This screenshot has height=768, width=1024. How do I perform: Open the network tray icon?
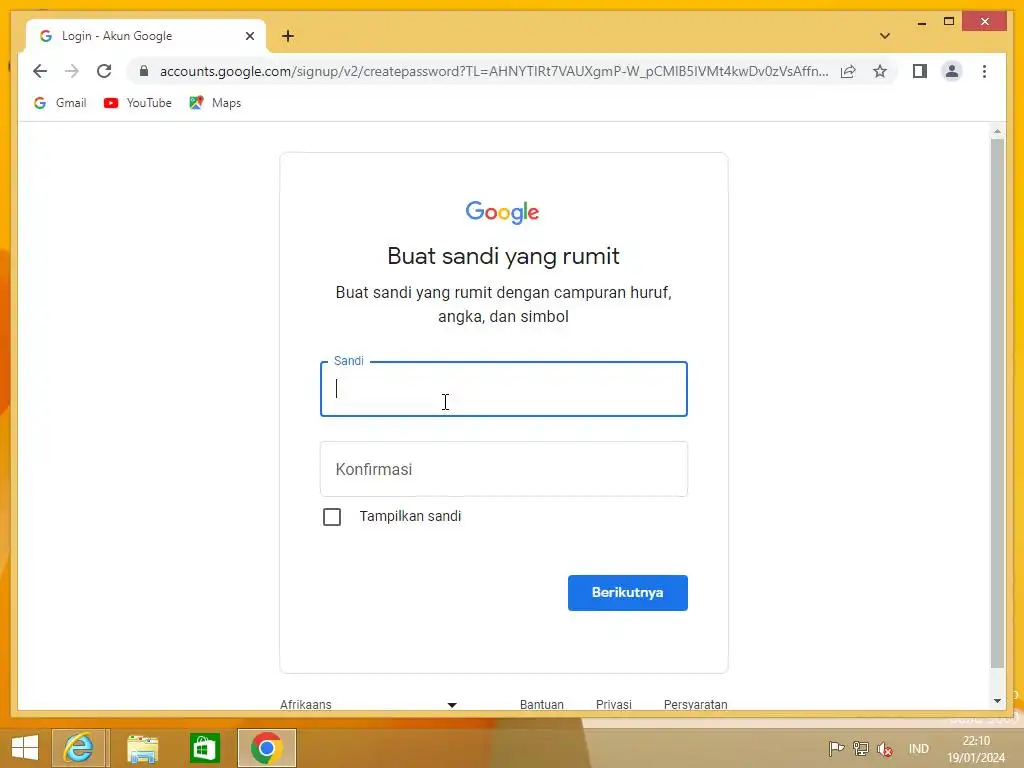tap(861, 749)
